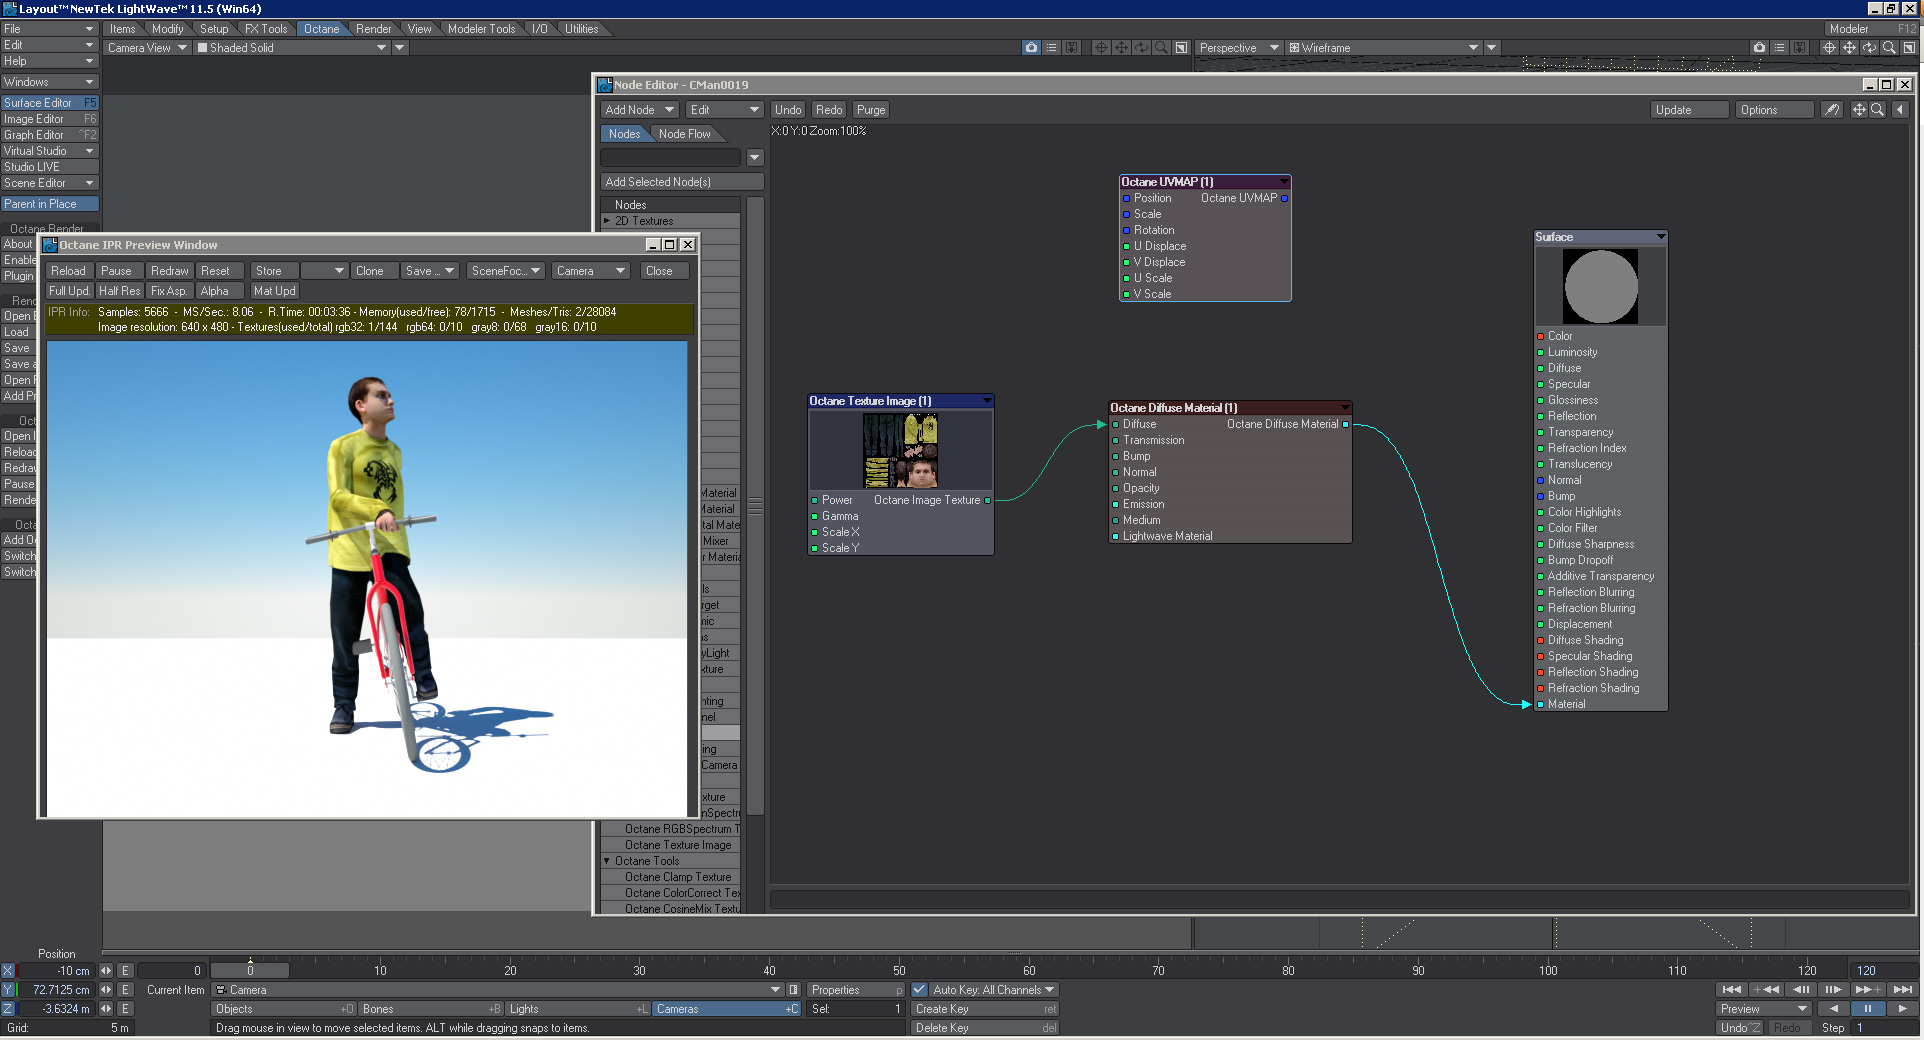Click the move-view icon in Camera View viewport
Viewport: 1924px width, 1040px height.
coord(1121,48)
